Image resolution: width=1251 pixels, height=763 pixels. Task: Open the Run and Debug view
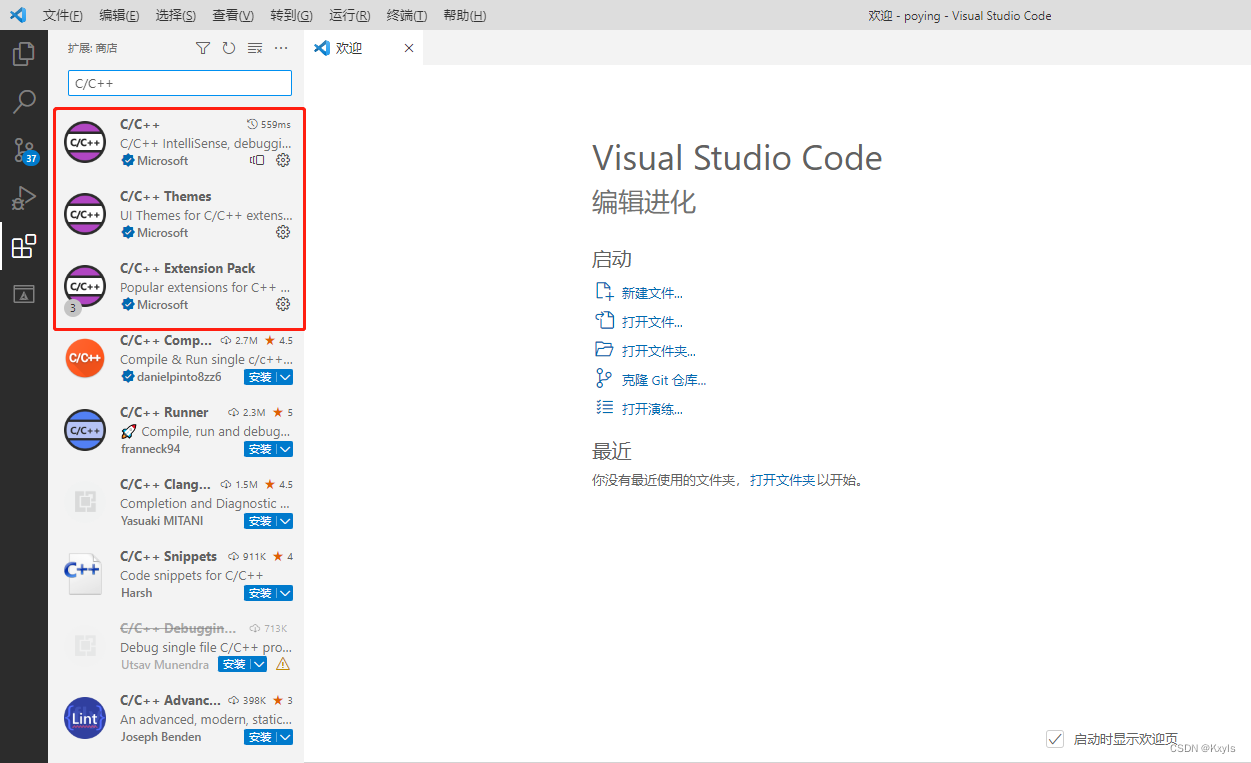[24, 198]
